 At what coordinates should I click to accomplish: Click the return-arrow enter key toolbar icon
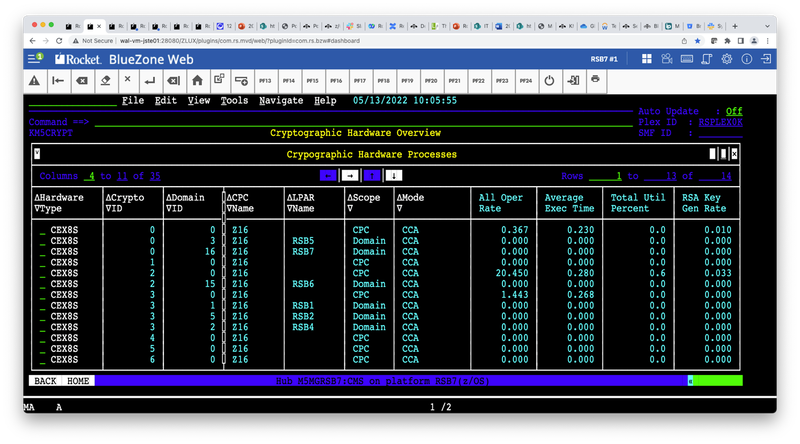[150, 81]
